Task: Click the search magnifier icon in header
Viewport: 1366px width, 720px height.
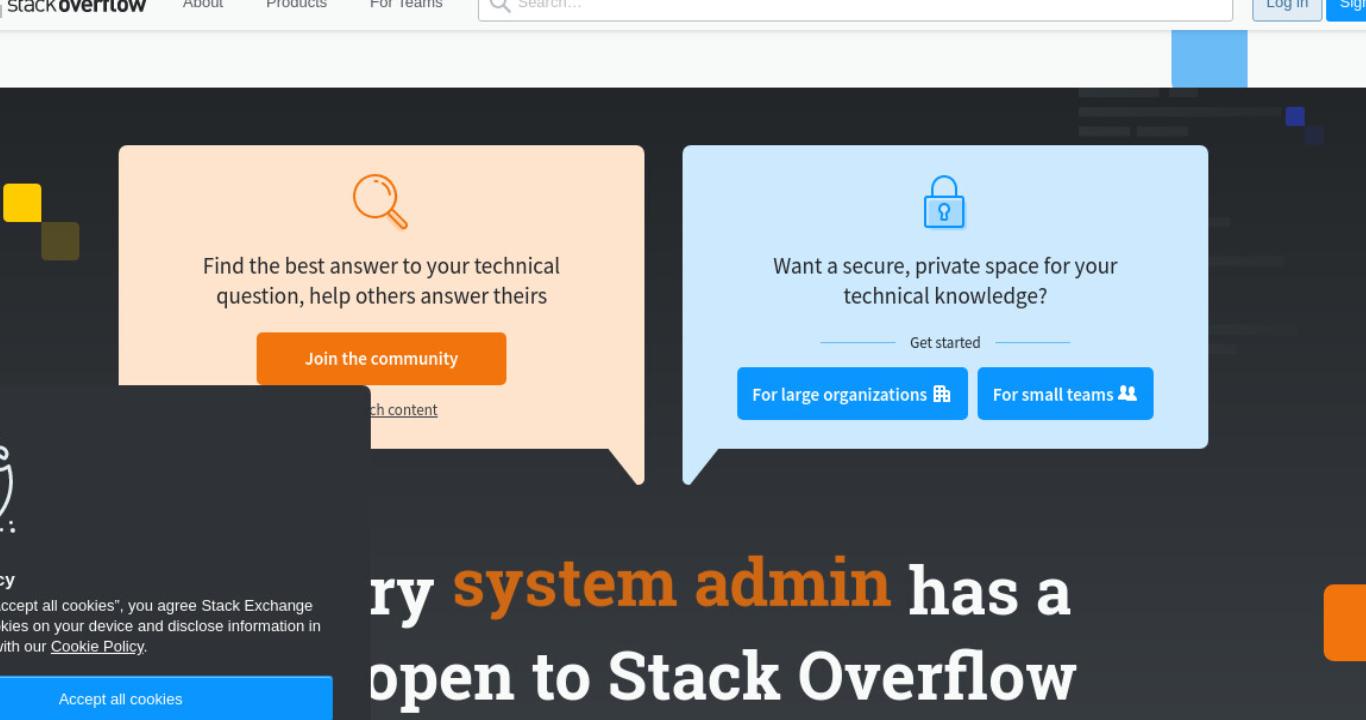Action: click(x=500, y=5)
